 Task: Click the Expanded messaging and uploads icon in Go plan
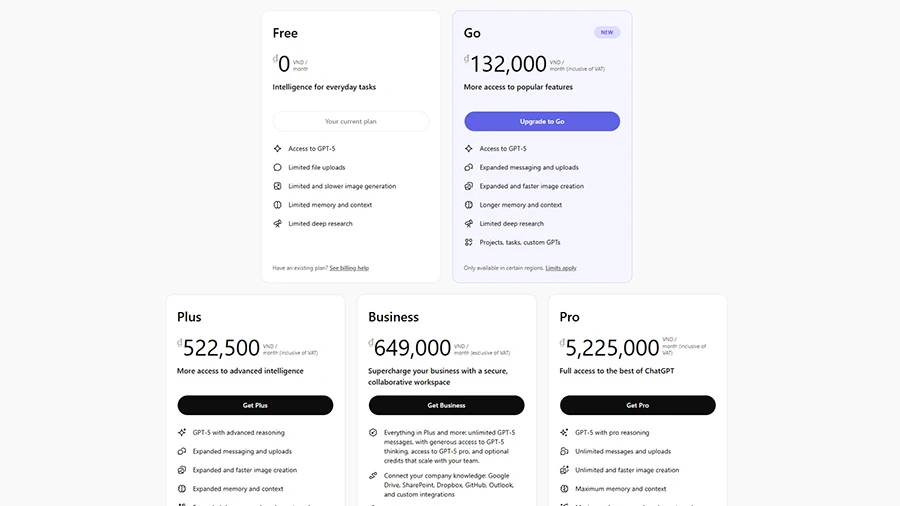point(469,168)
